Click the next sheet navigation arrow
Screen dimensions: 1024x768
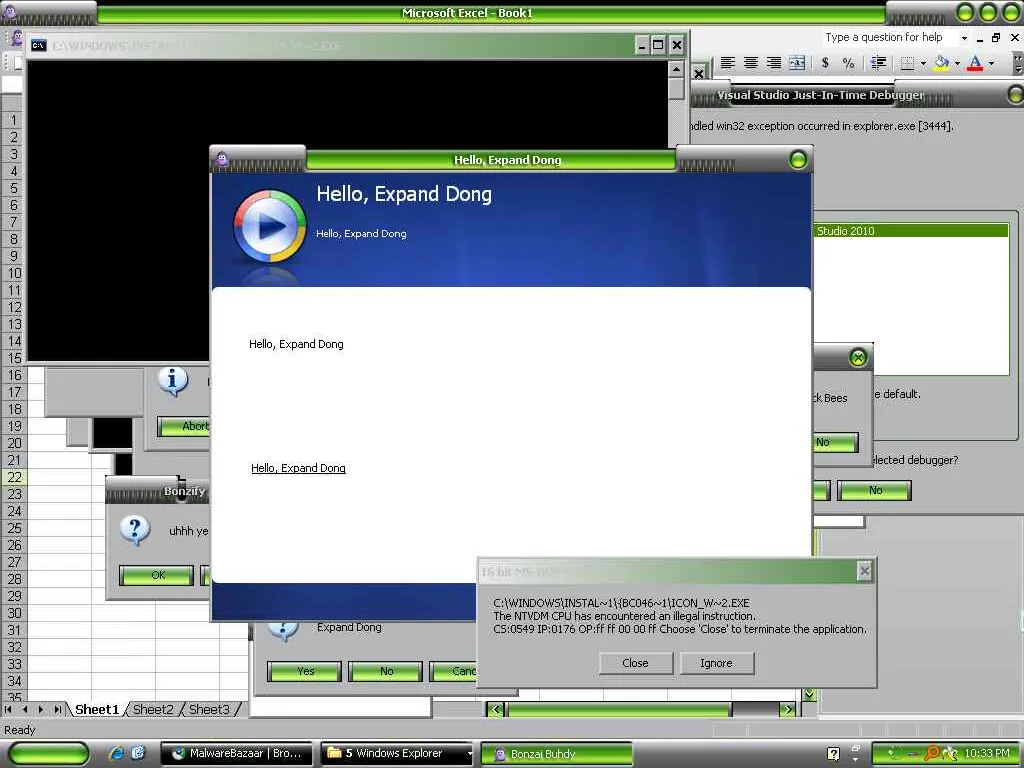[41, 709]
